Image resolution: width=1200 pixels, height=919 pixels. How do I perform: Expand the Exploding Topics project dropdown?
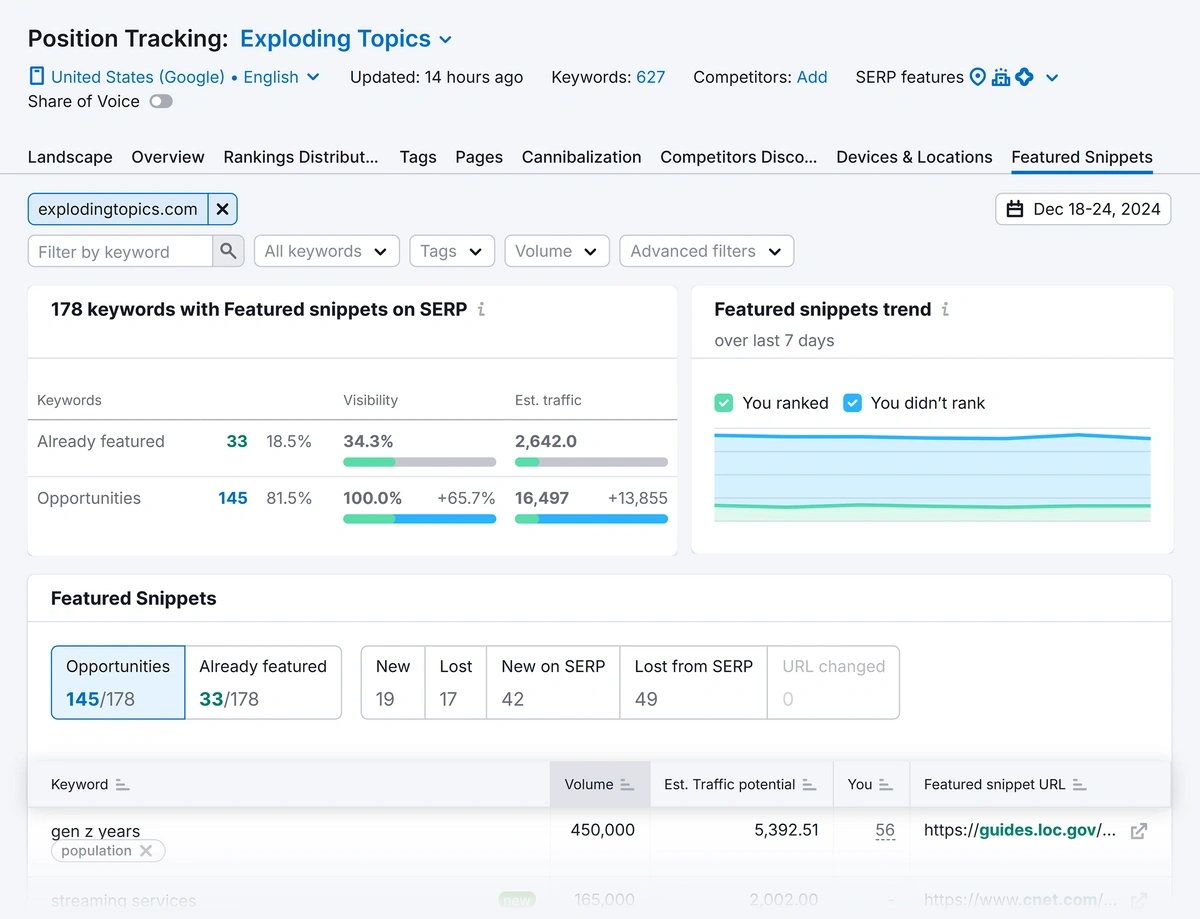pyautogui.click(x=346, y=39)
